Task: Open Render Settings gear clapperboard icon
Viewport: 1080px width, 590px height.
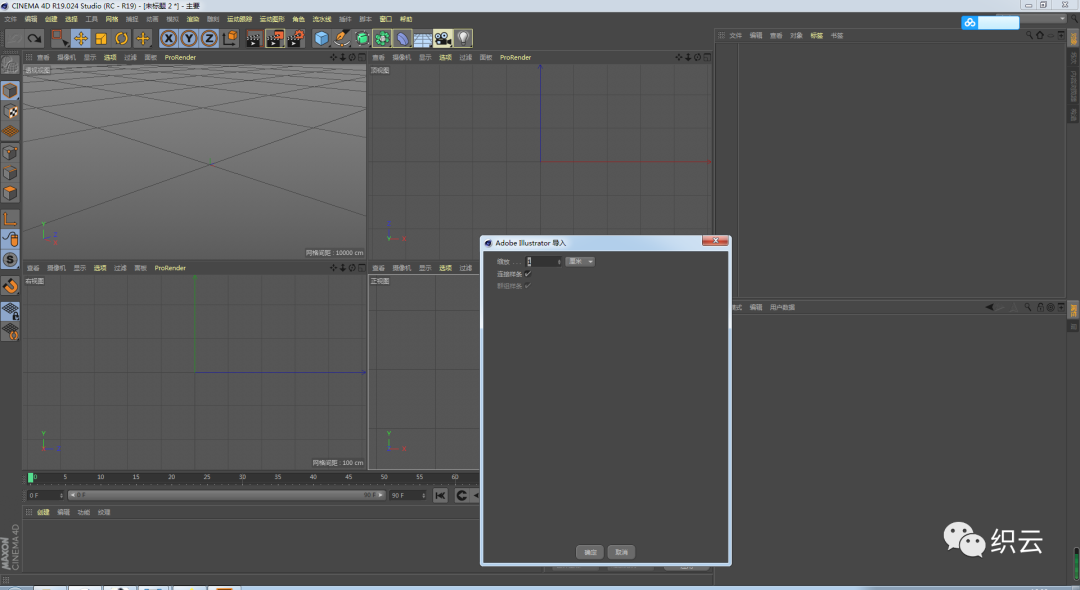Action: point(296,39)
